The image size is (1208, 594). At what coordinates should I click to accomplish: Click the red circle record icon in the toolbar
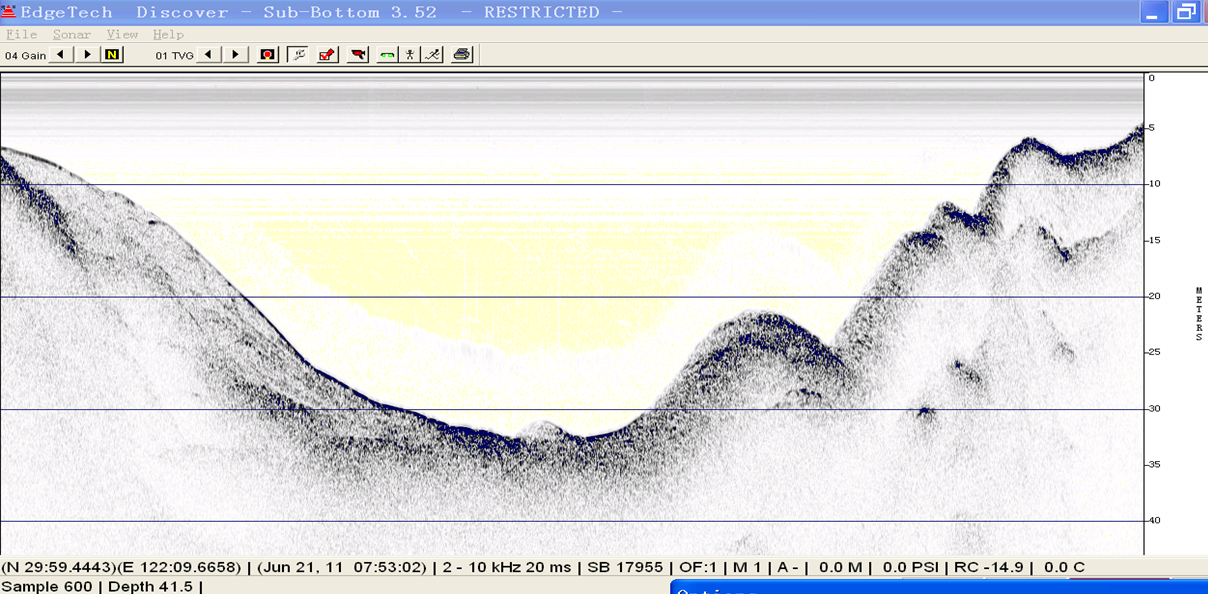click(x=268, y=54)
